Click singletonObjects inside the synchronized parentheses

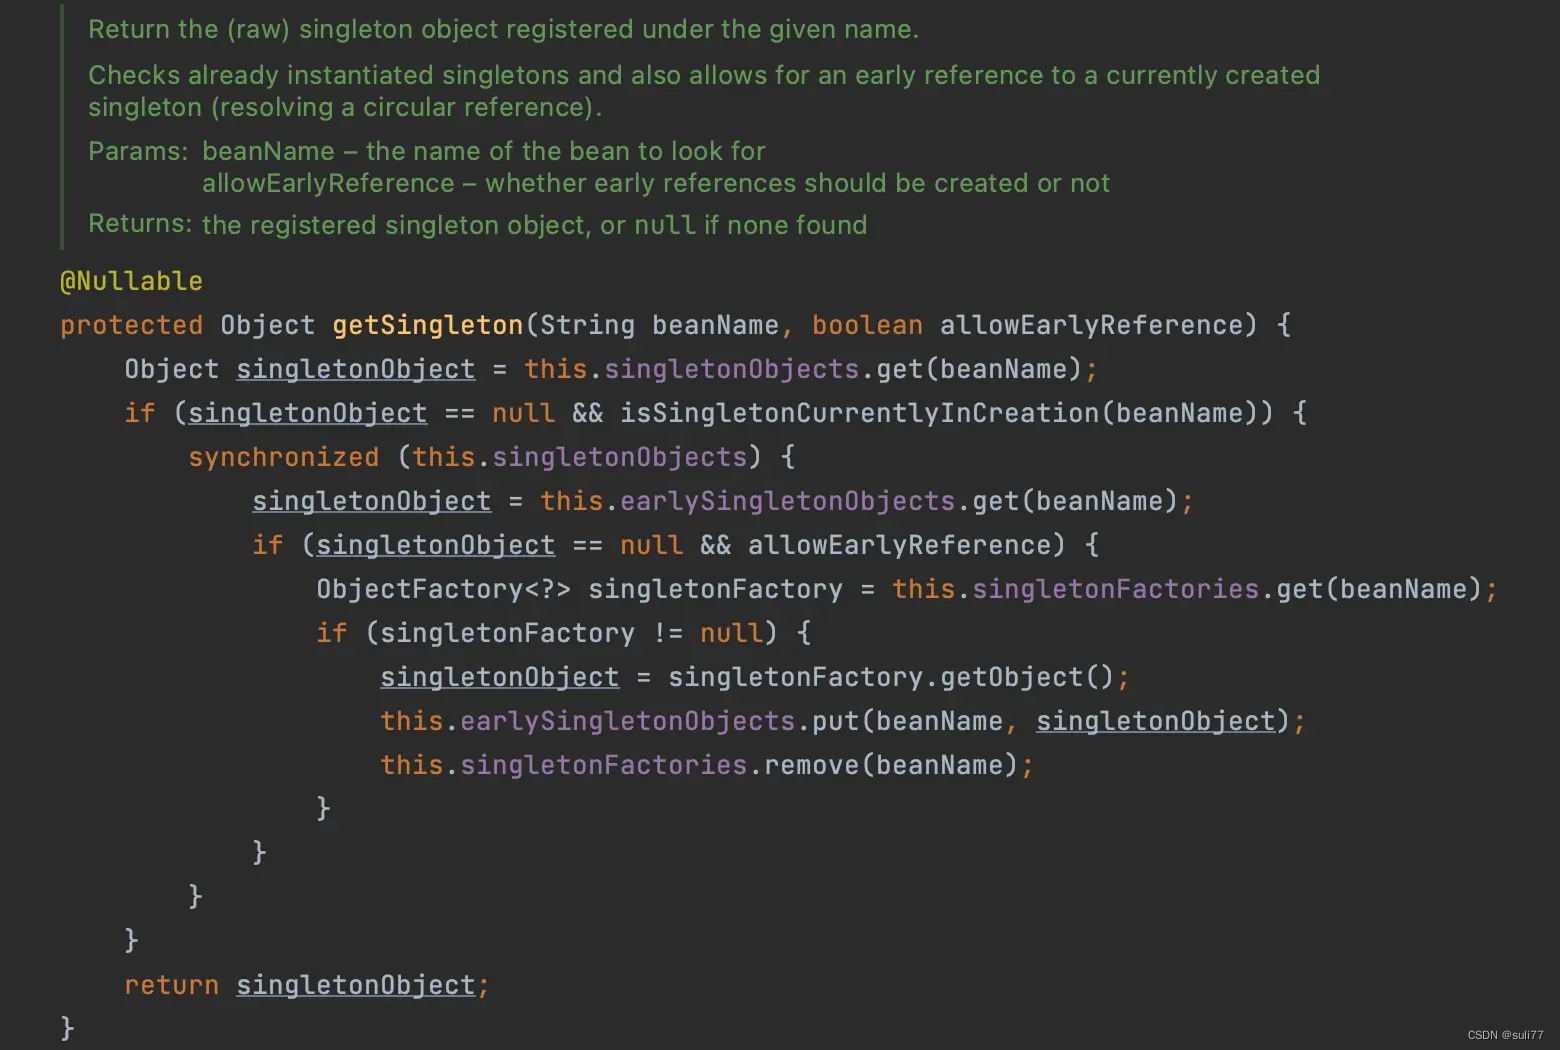[x=619, y=457]
